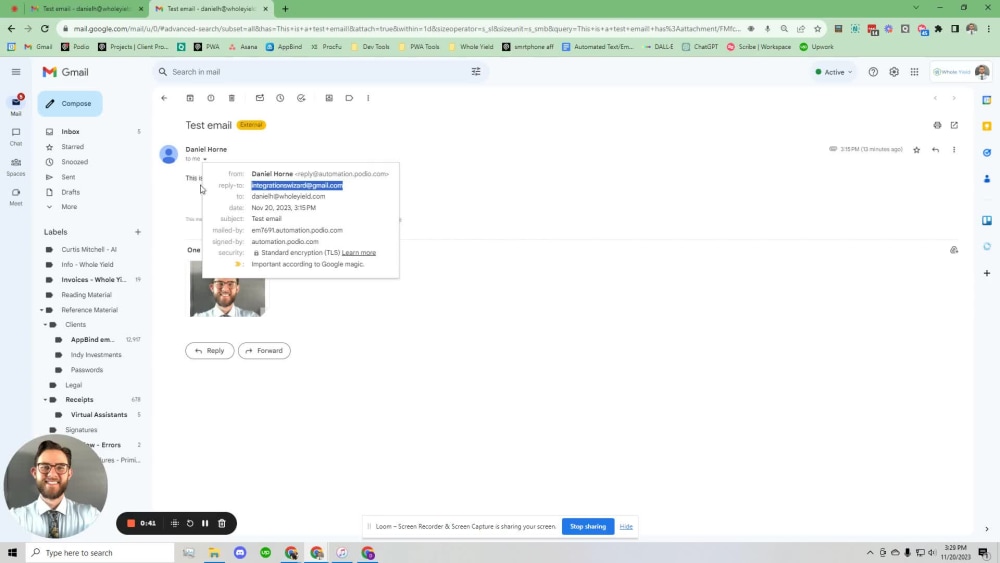Image resolution: width=1000 pixels, height=563 pixels.
Task: Collapse Receipts label tree
Action: coord(46,400)
